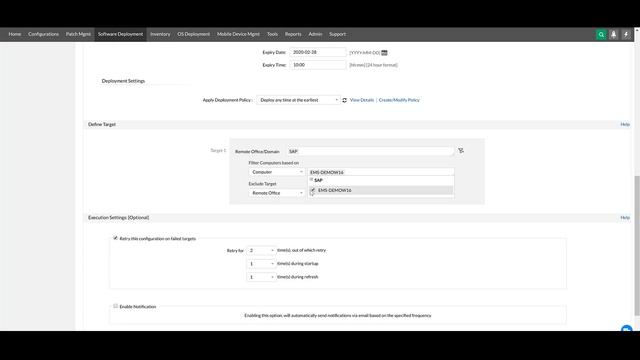Open Help link for Execution Settings
The width and height of the screenshot is (640, 360).
click(625, 218)
